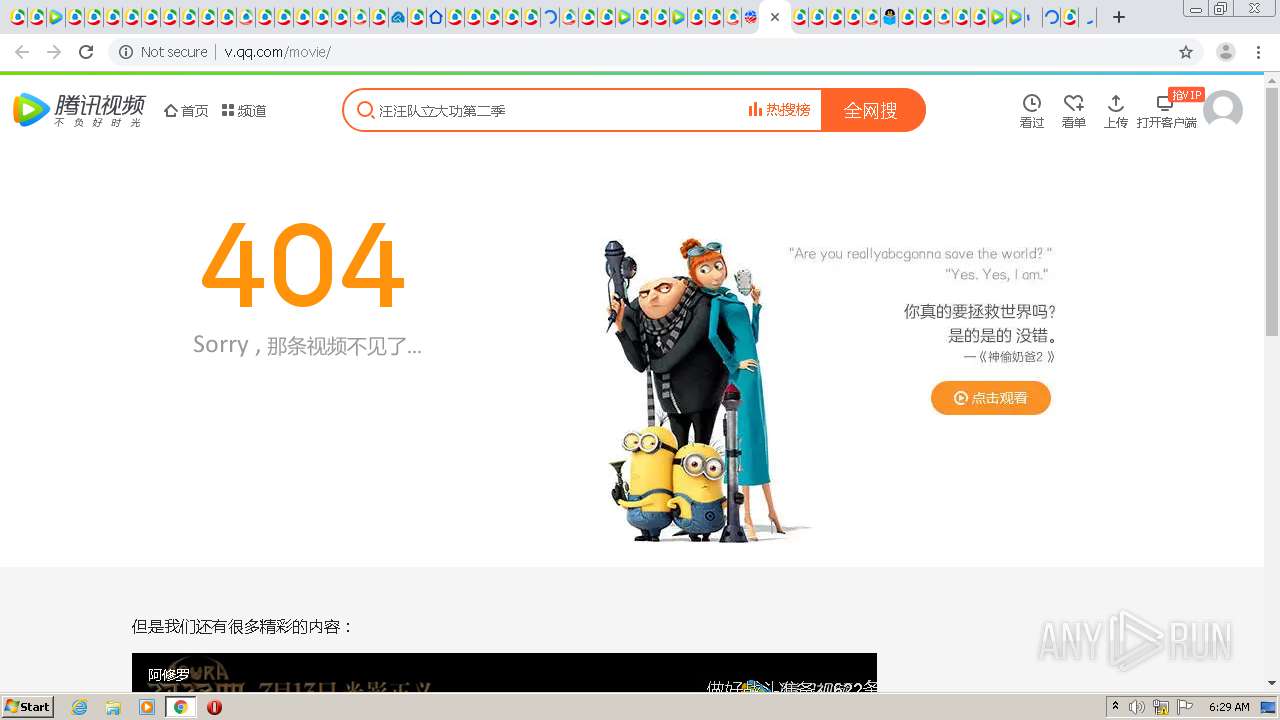Focus the video search input field
1280x720 pixels.
pos(560,110)
